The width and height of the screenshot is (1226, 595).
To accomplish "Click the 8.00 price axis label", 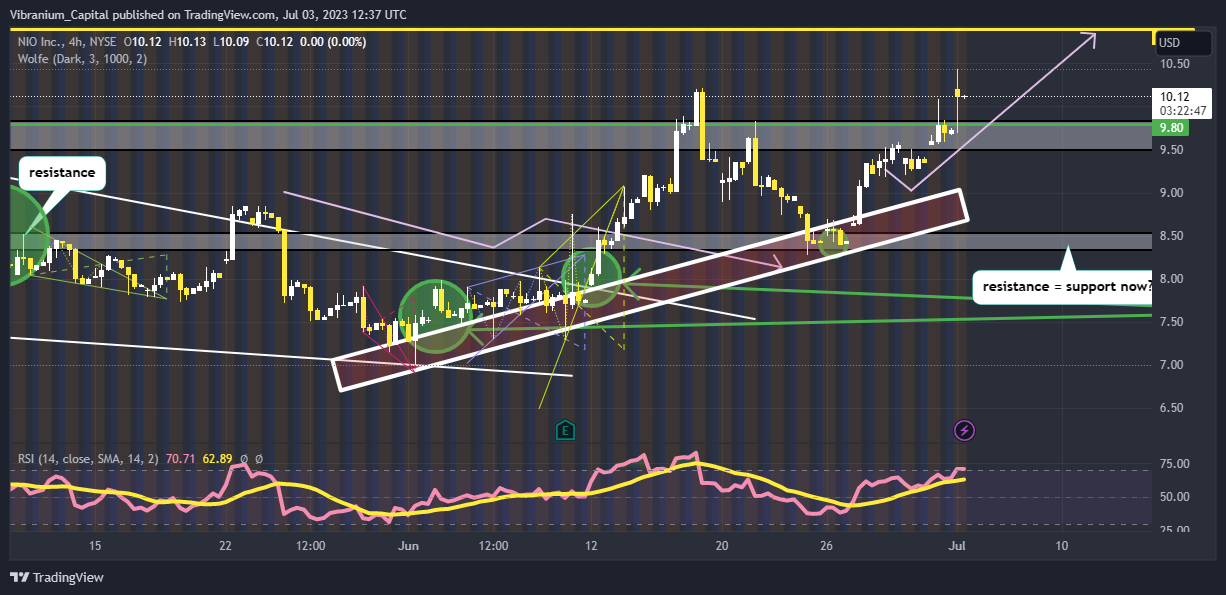I will 1174,279.
